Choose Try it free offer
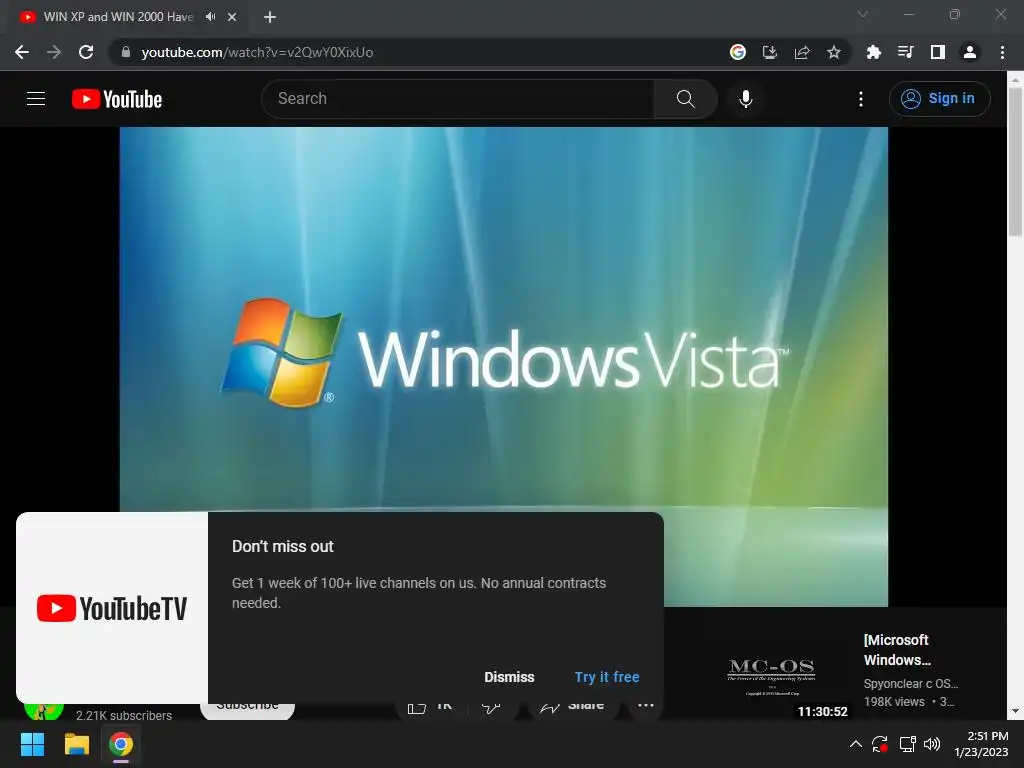The height and width of the screenshot is (768, 1024). [607, 677]
